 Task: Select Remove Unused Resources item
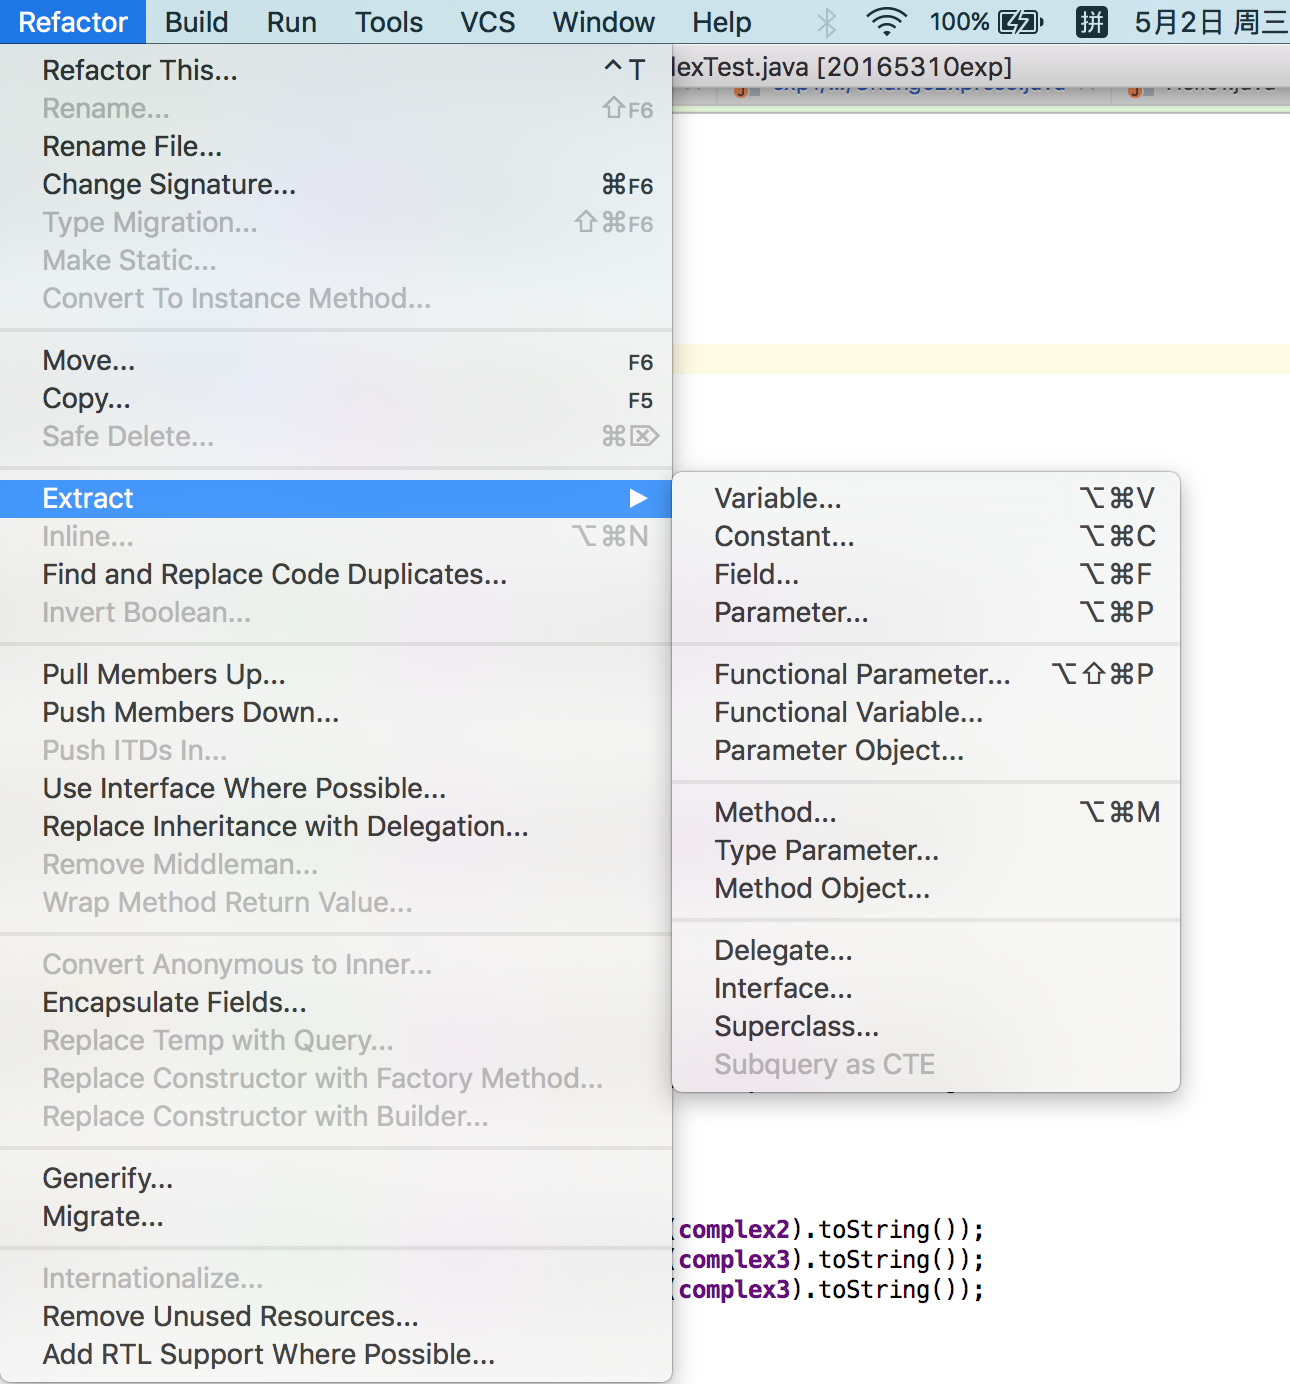230,1316
